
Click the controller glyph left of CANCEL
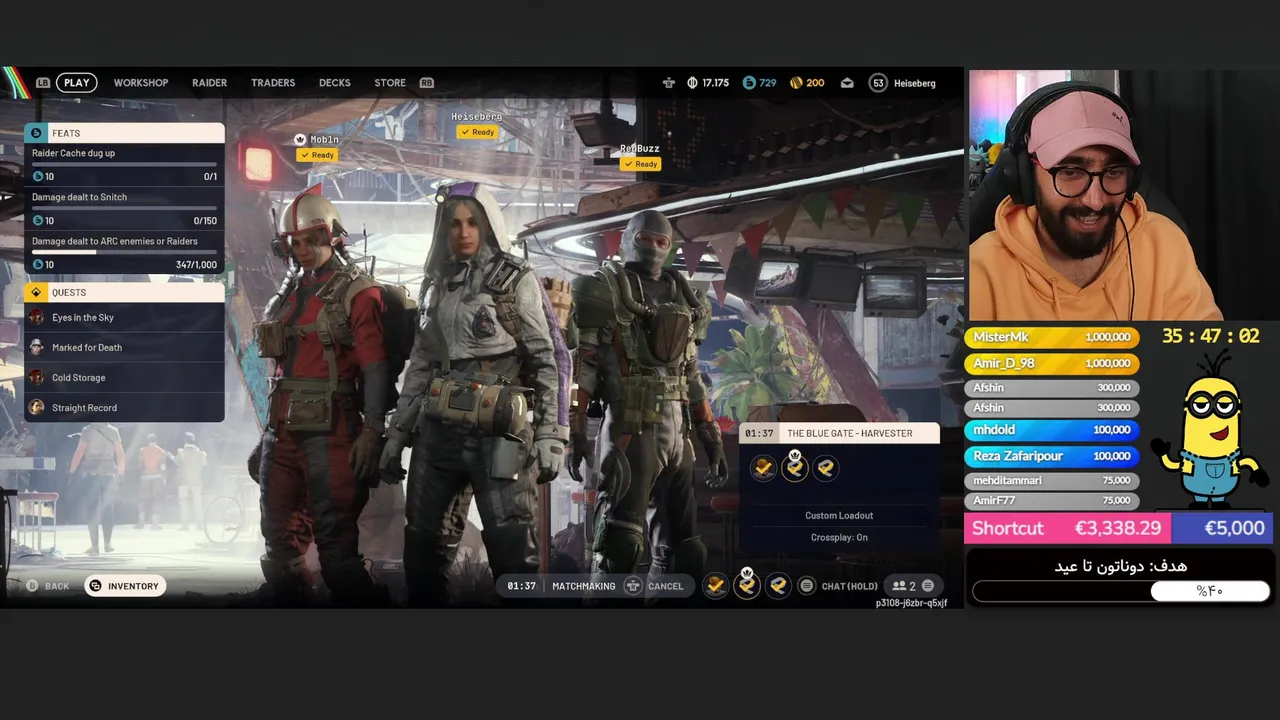pyautogui.click(x=632, y=586)
